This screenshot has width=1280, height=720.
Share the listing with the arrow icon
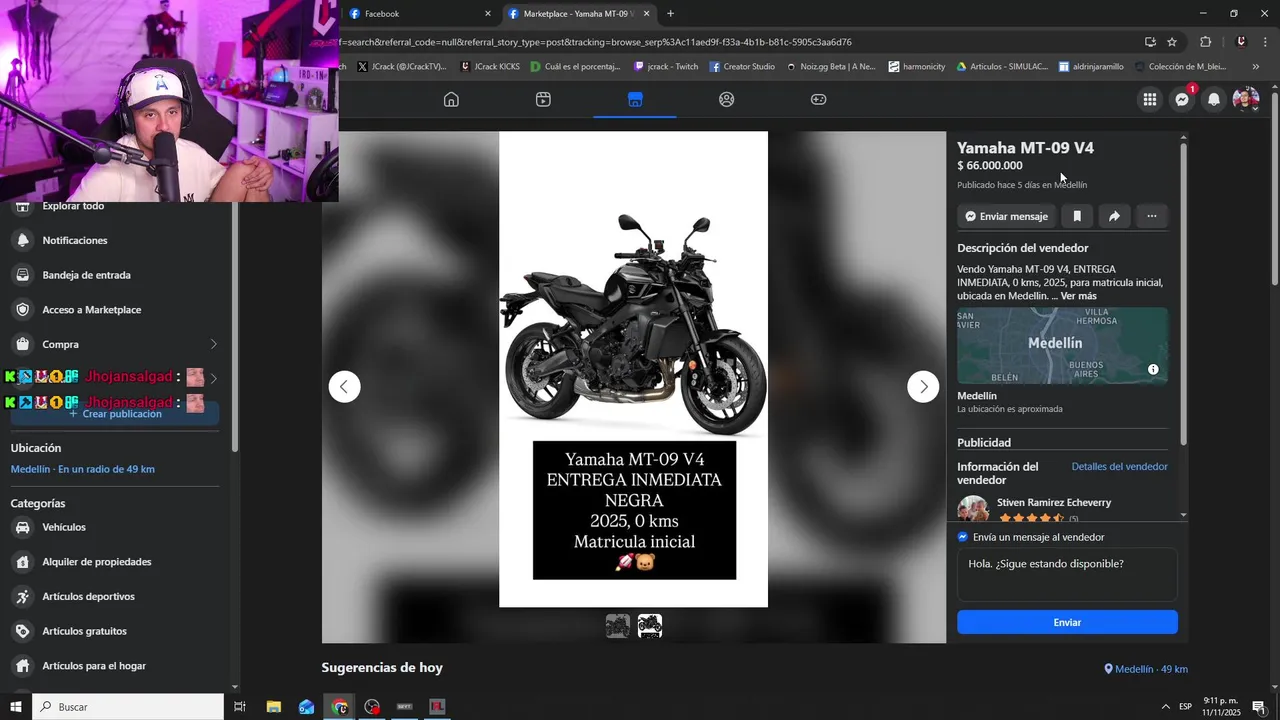tap(1114, 216)
